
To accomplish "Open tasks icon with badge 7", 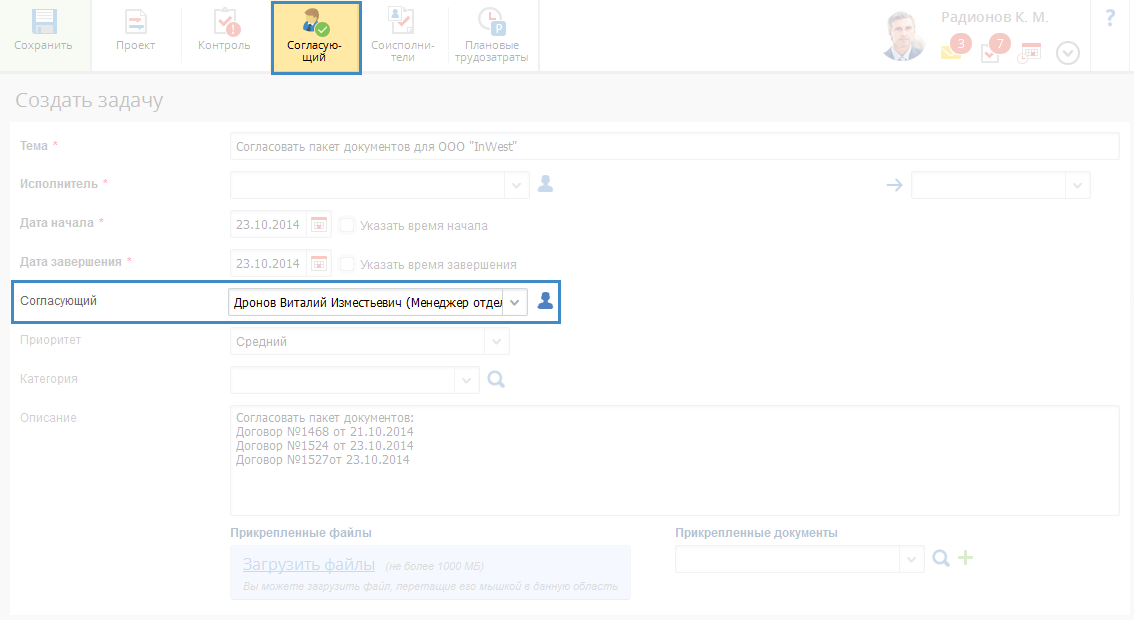I will 994,48.
